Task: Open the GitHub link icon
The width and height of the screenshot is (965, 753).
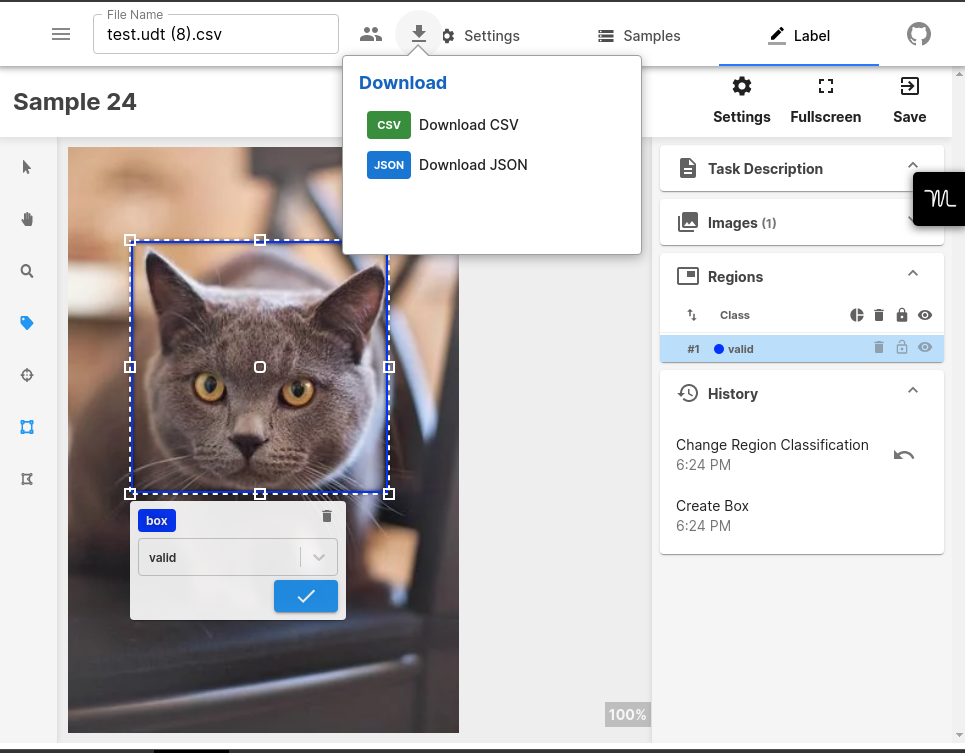Action: [918, 35]
